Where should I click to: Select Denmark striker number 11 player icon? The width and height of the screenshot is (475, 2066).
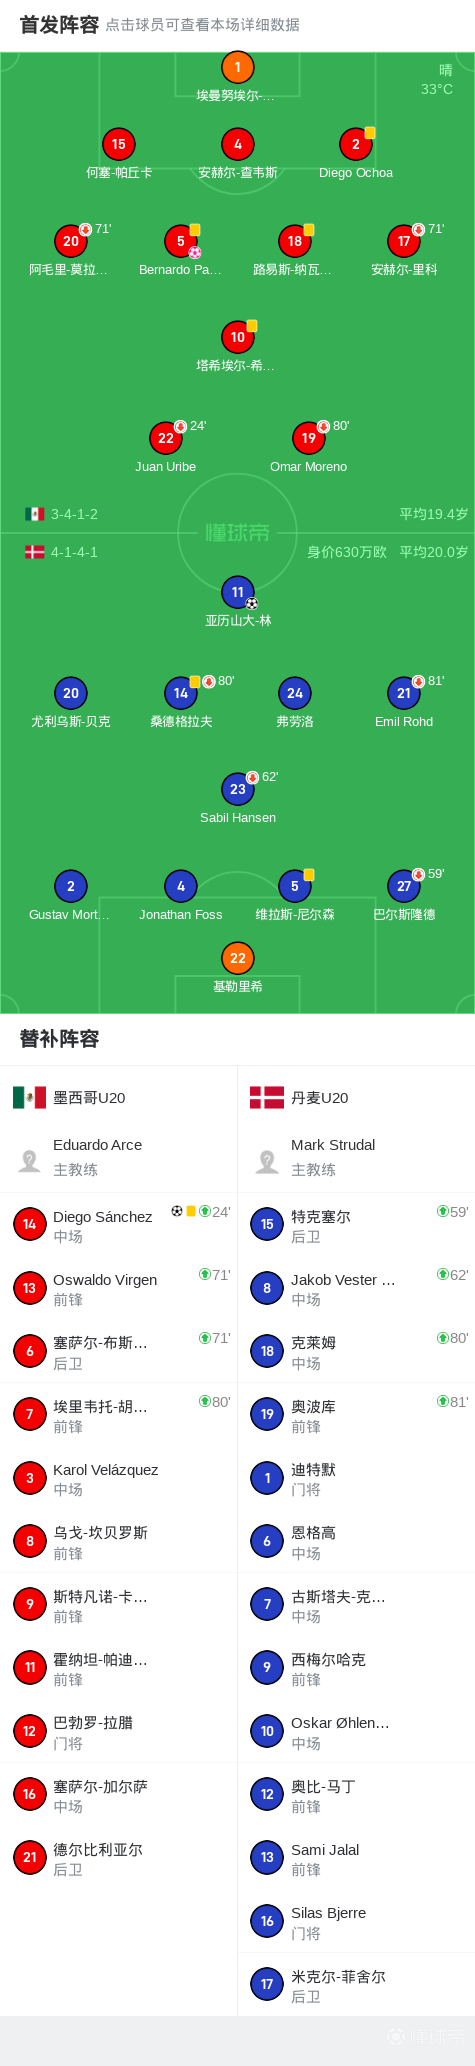coord(237,592)
